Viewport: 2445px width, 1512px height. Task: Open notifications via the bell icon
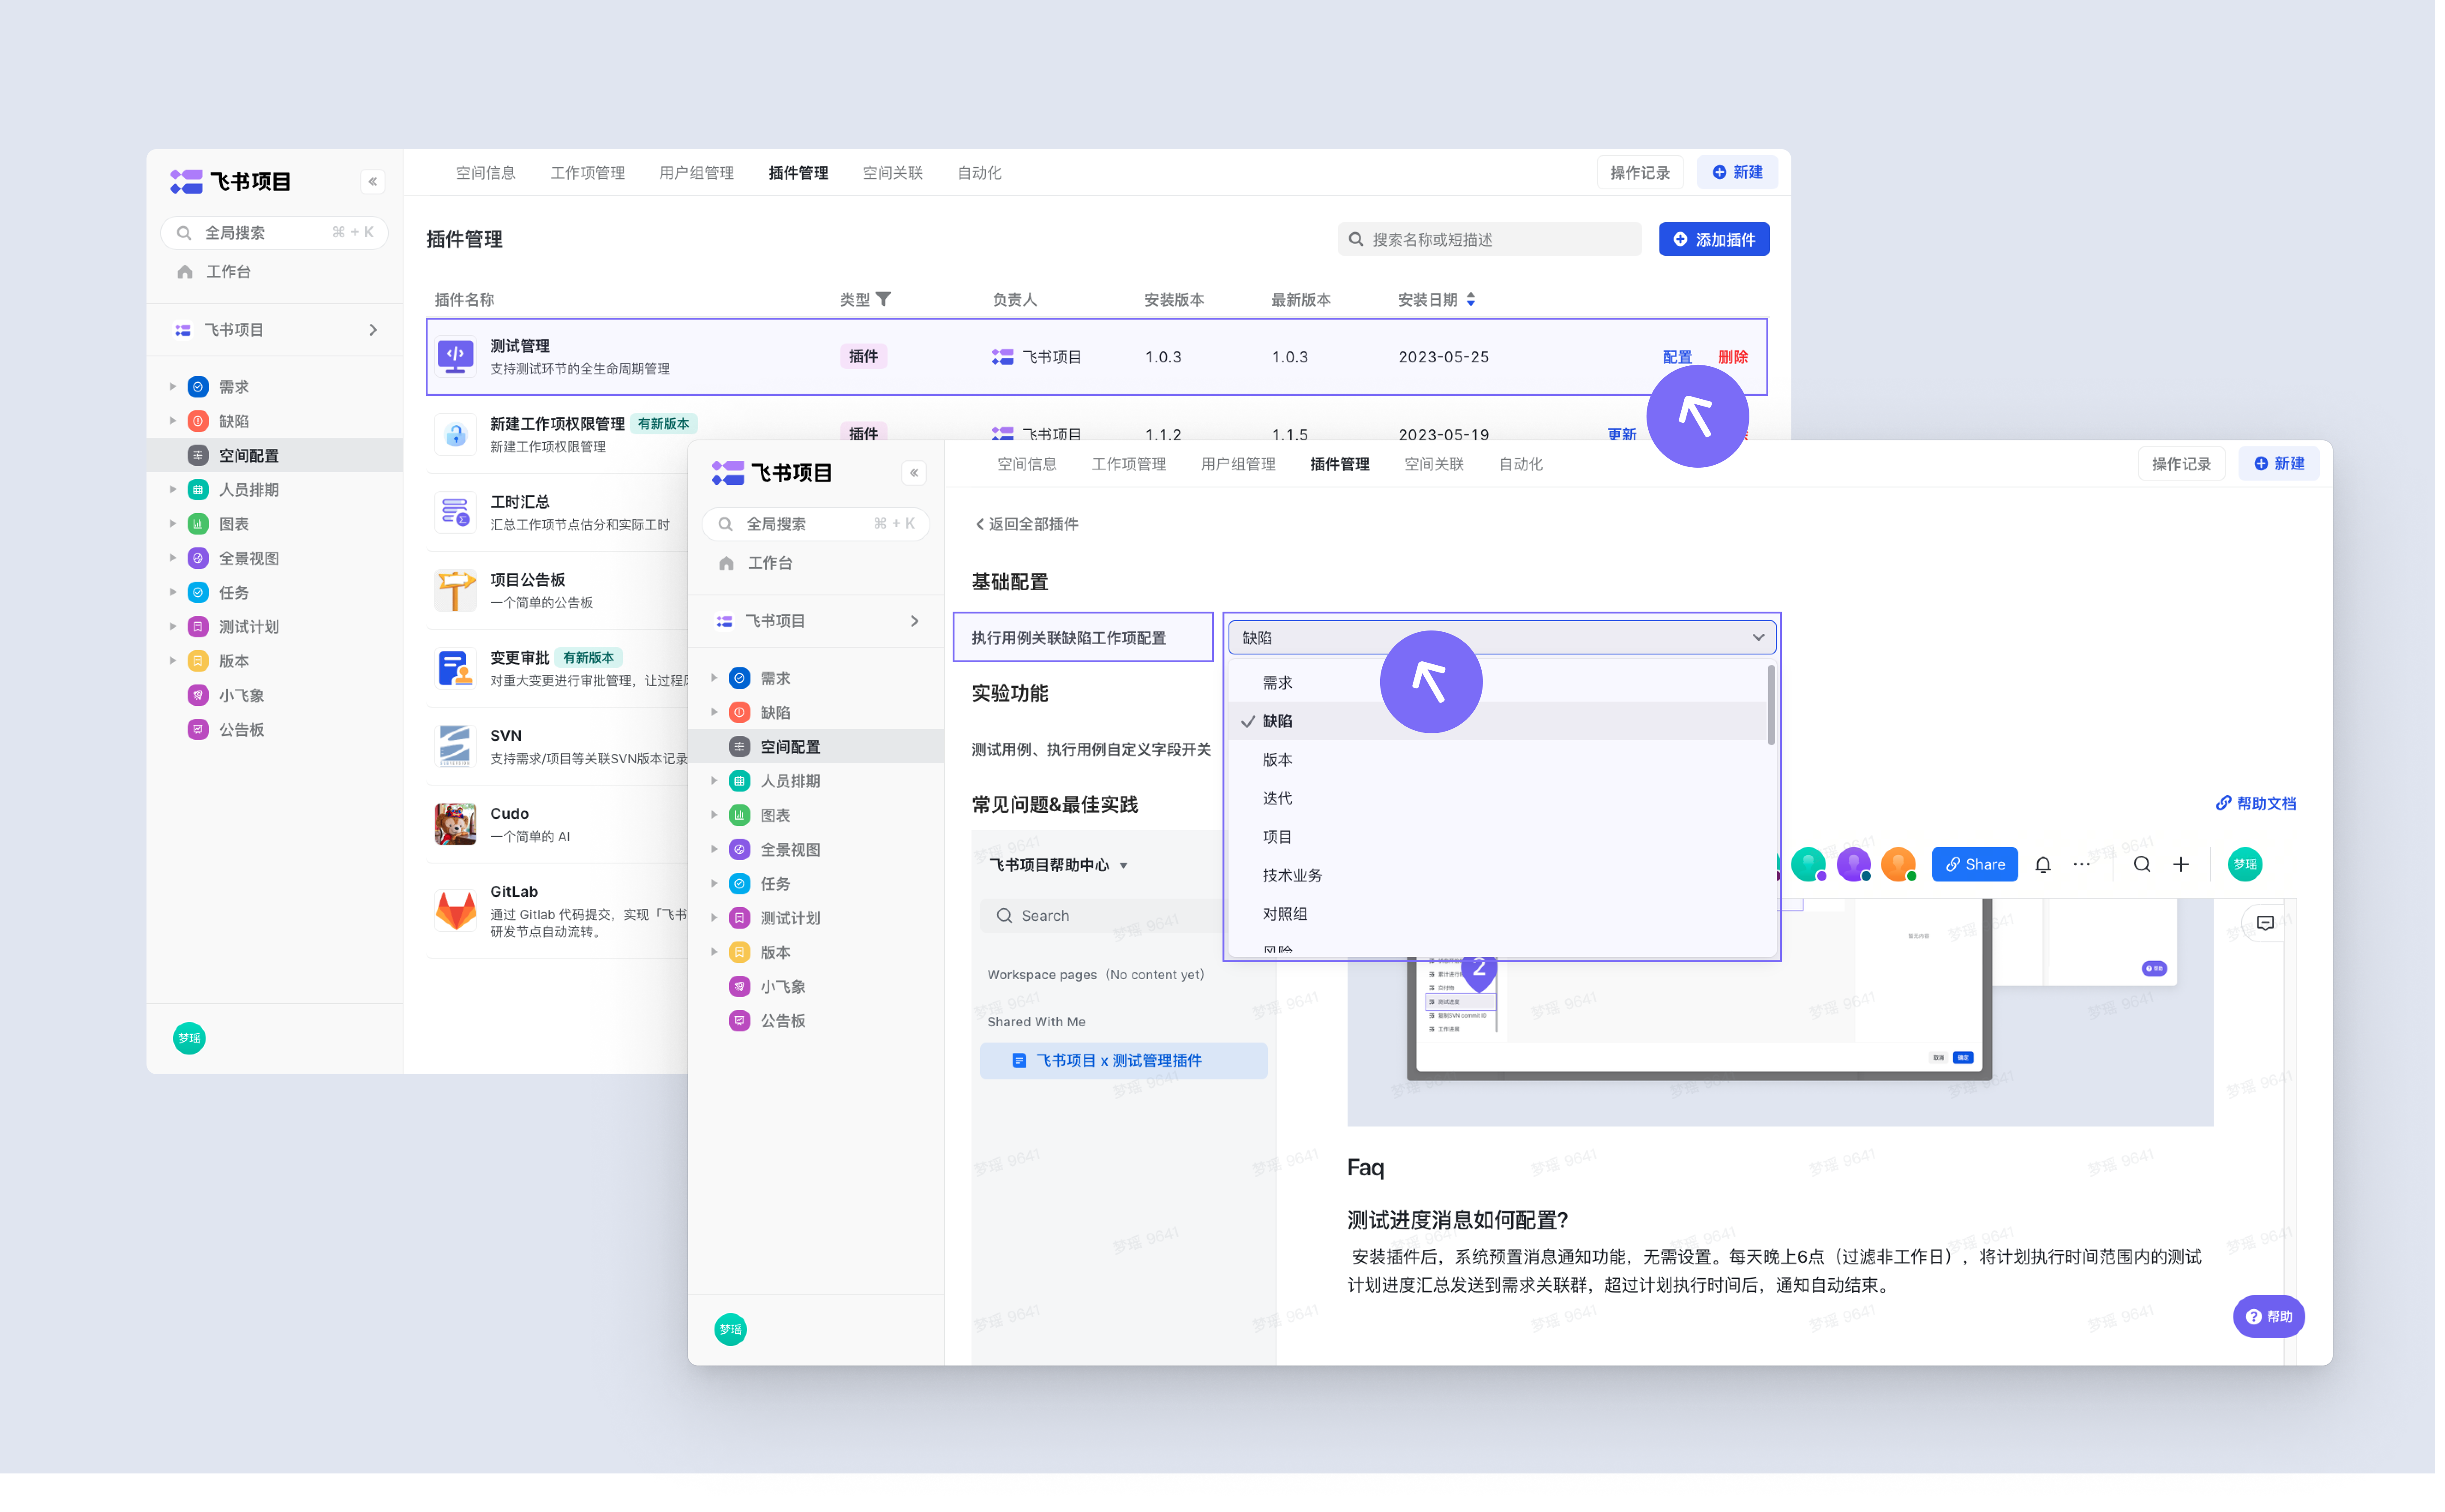(x=2043, y=864)
